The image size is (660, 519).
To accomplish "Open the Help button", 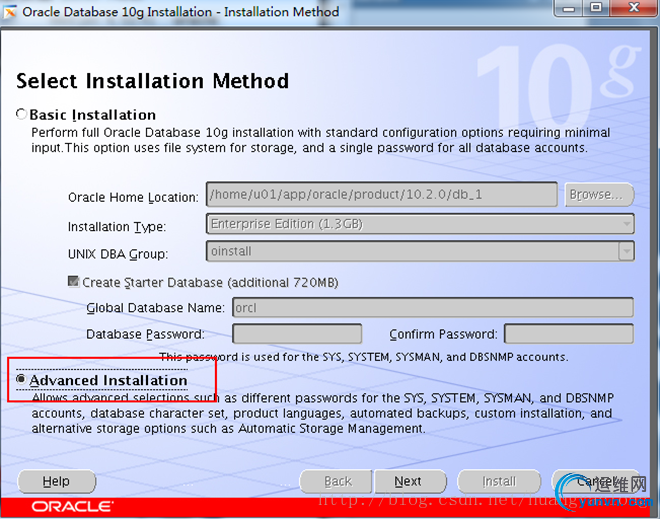I will (56, 481).
